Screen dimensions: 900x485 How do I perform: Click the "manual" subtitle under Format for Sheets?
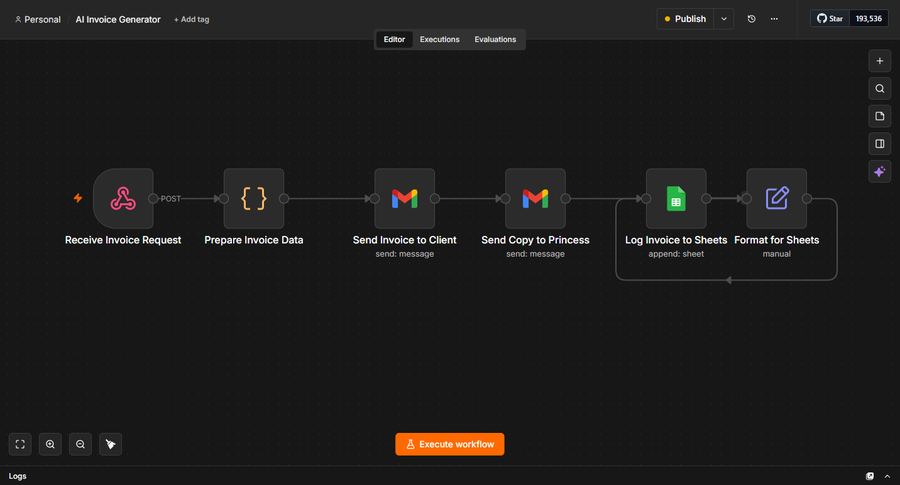(x=777, y=254)
